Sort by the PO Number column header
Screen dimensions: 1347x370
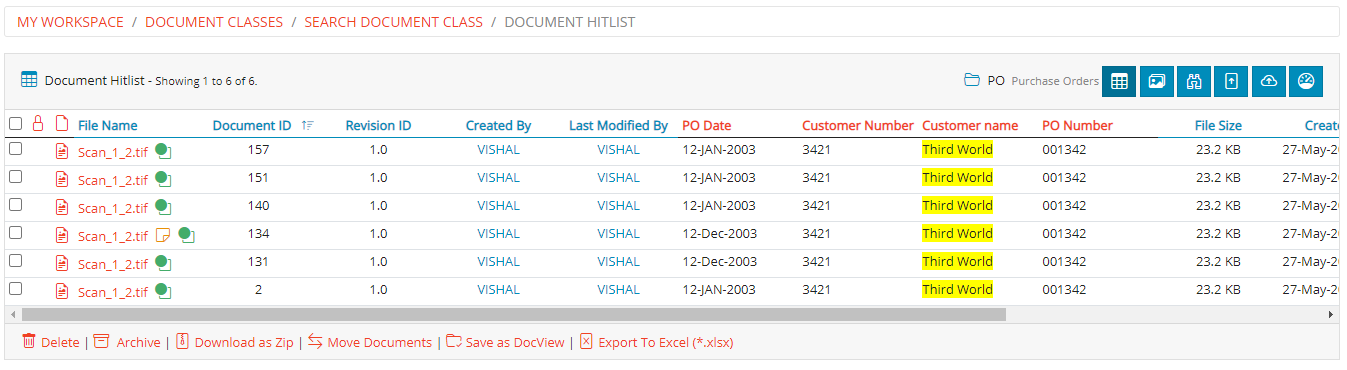tap(1077, 126)
